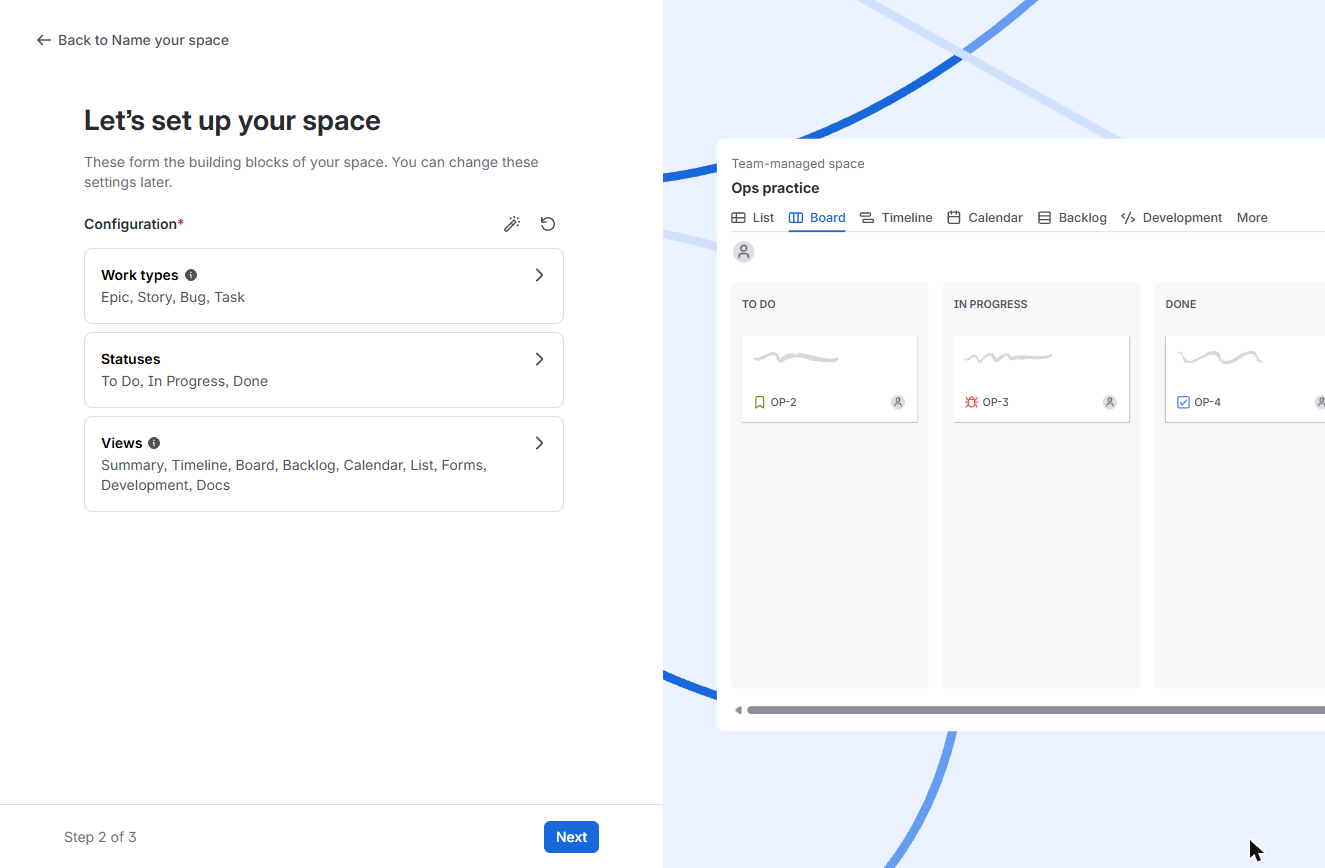Click the assignee avatar on the OP-2 card

click(898, 402)
